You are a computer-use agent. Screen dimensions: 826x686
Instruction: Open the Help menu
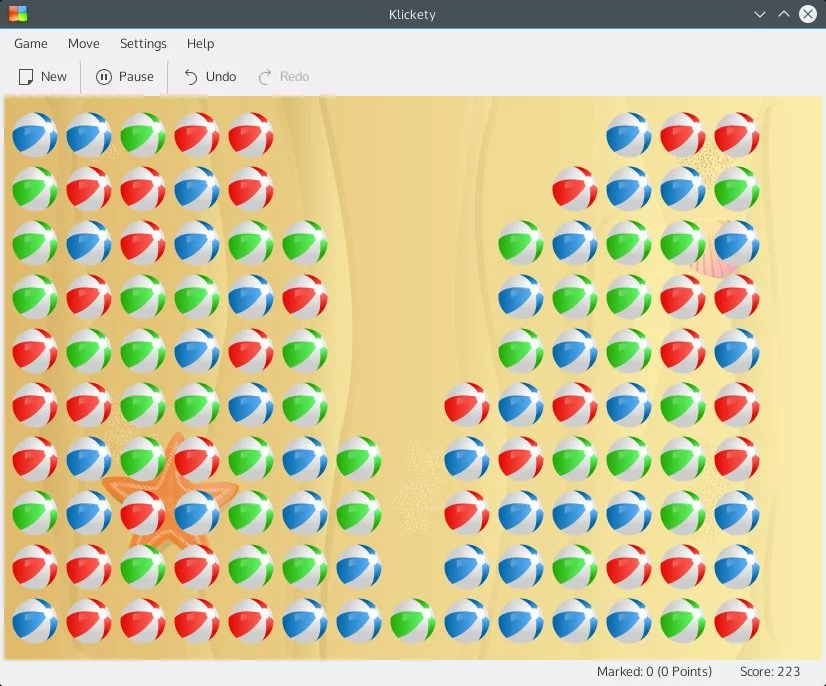coord(200,44)
